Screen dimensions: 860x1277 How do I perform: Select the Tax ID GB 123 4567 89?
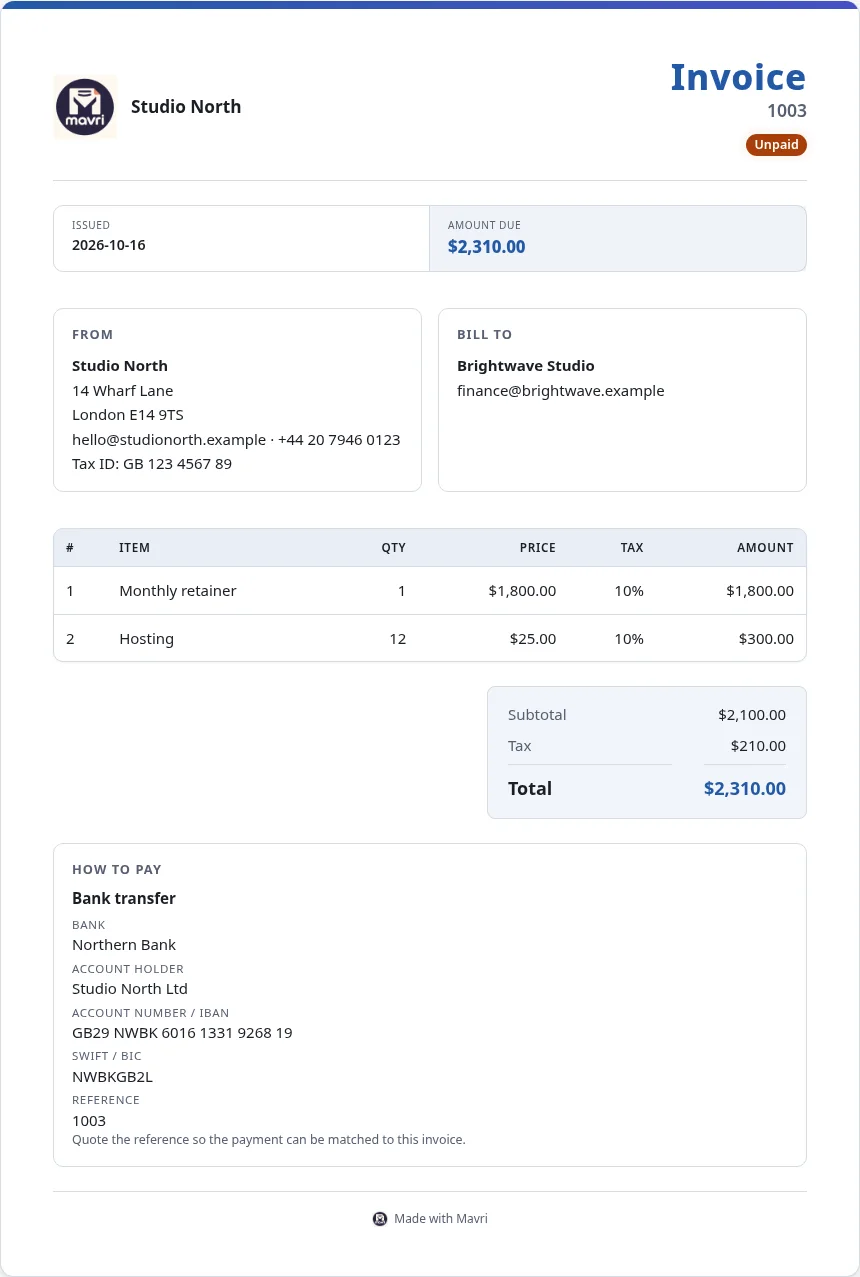(152, 464)
